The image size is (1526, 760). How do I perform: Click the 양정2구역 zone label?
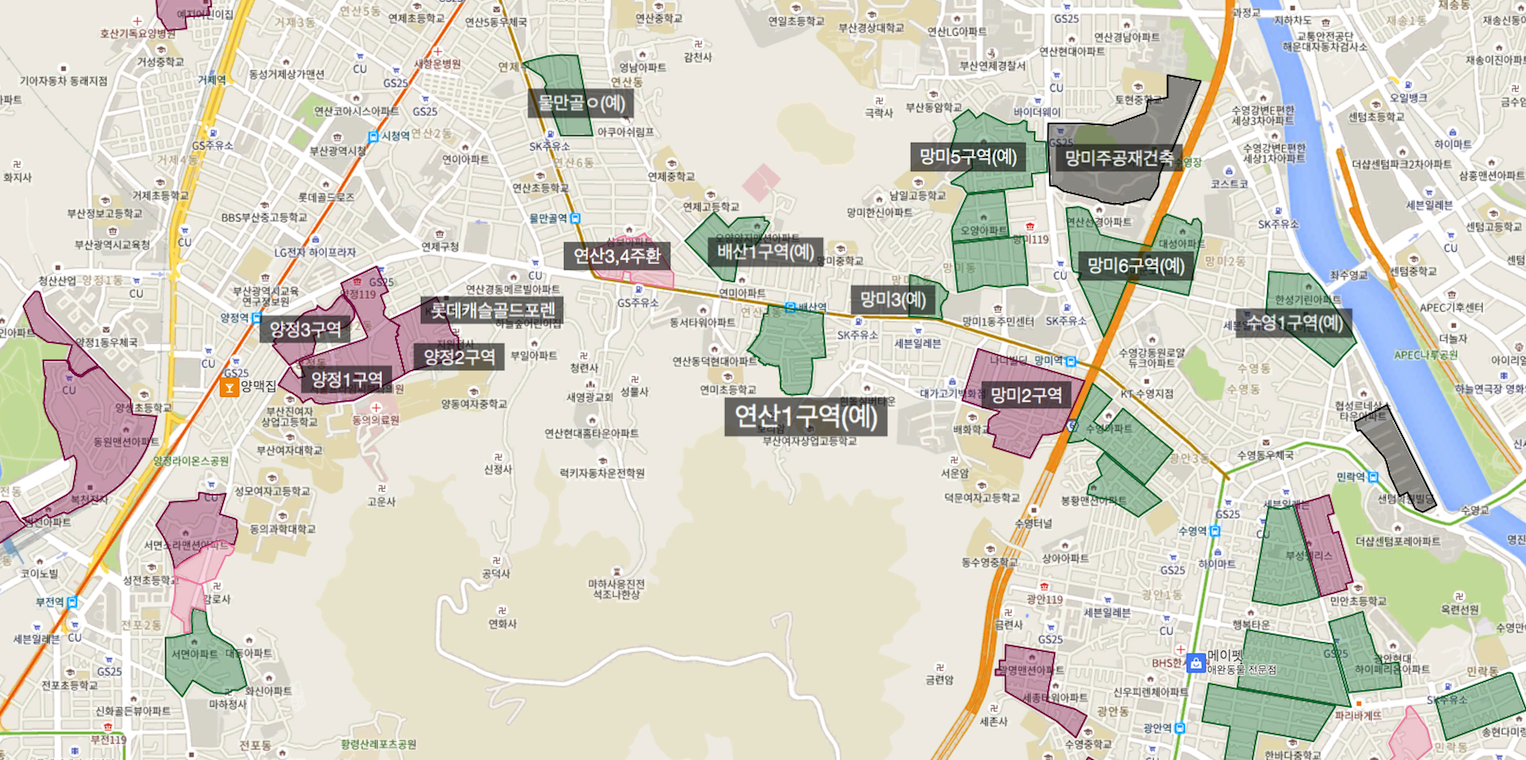[459, 357]
